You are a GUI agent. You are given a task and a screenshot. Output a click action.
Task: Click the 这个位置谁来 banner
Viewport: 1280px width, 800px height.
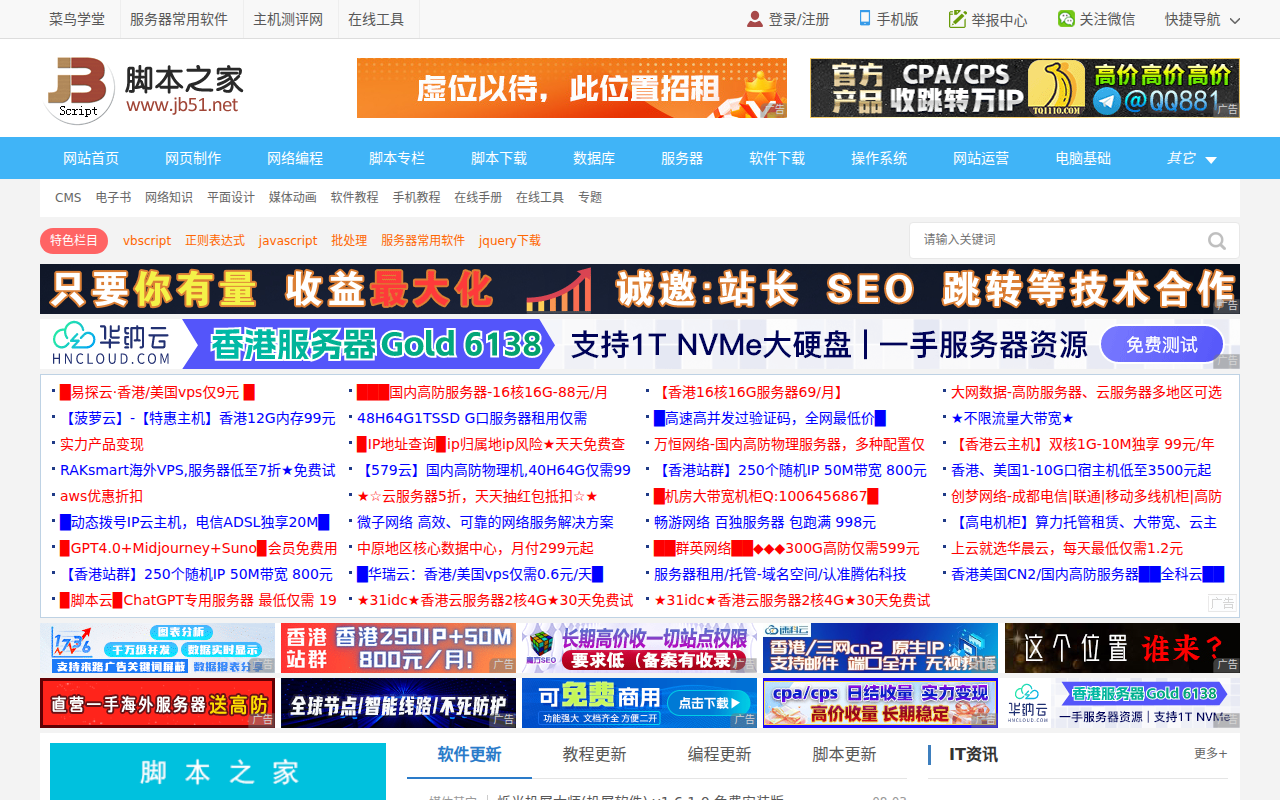tap(1122, 648)
